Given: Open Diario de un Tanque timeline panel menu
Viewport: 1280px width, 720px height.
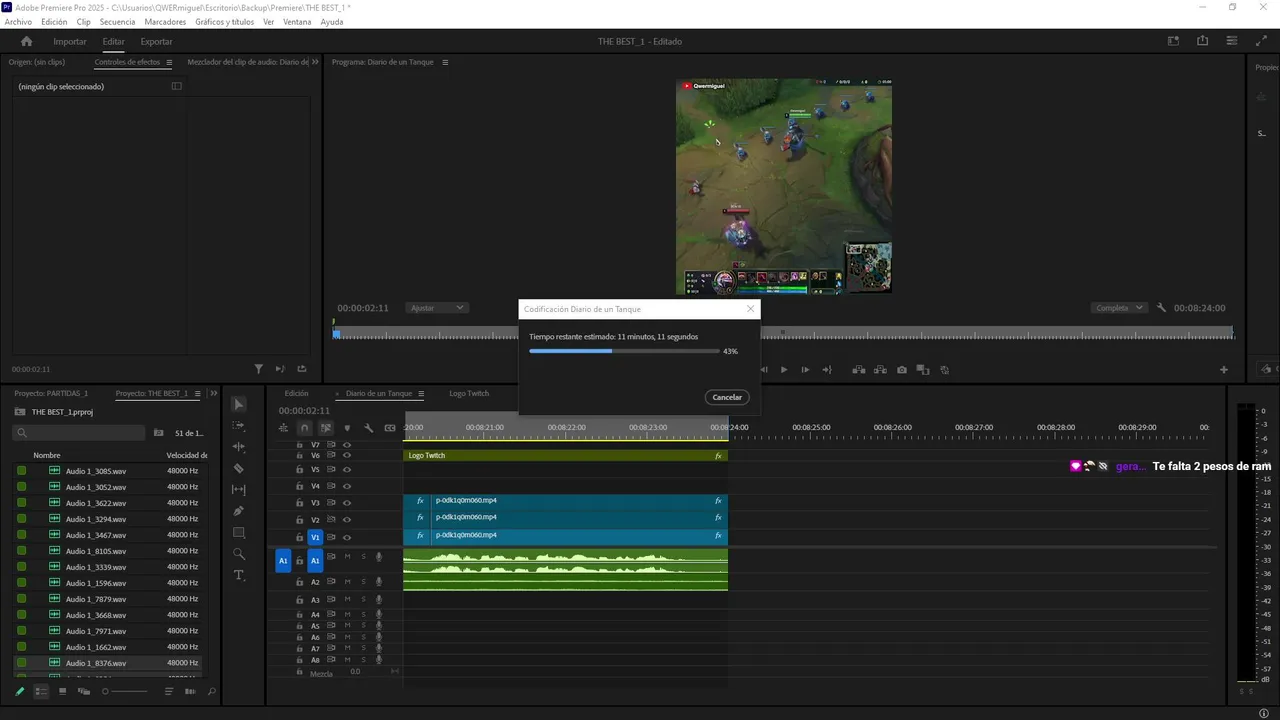Looking at the screenshot, I should click(421, 394).
